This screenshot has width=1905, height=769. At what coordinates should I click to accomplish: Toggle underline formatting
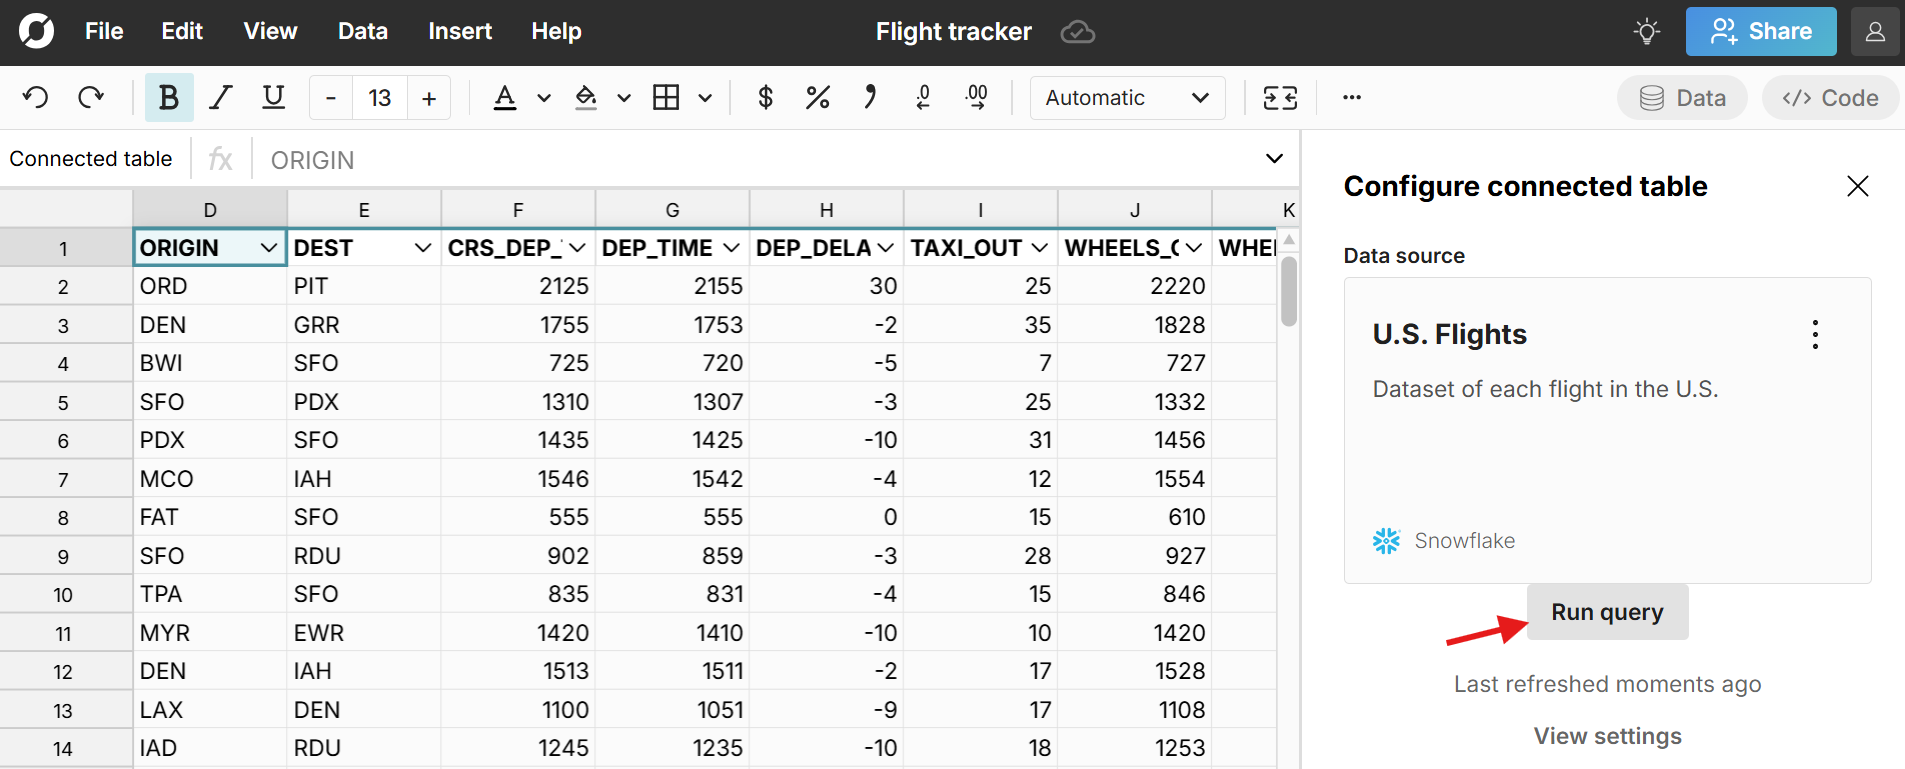273,98
